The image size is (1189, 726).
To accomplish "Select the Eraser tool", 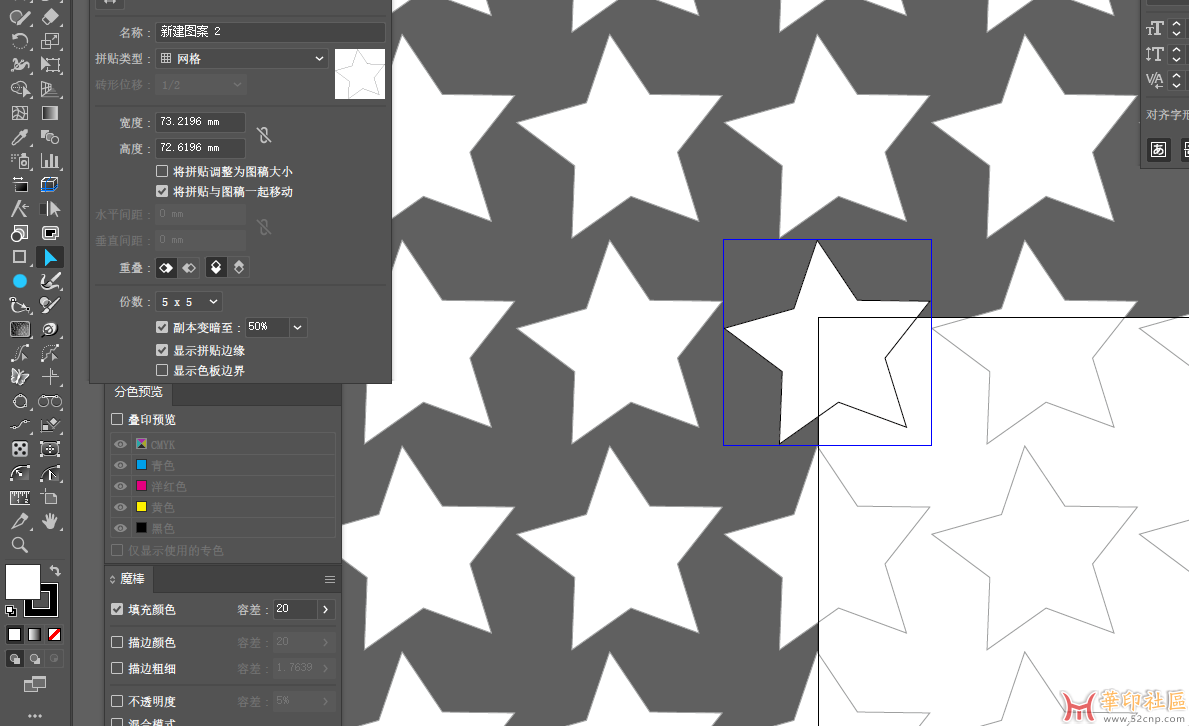I will tap(50, 16).
